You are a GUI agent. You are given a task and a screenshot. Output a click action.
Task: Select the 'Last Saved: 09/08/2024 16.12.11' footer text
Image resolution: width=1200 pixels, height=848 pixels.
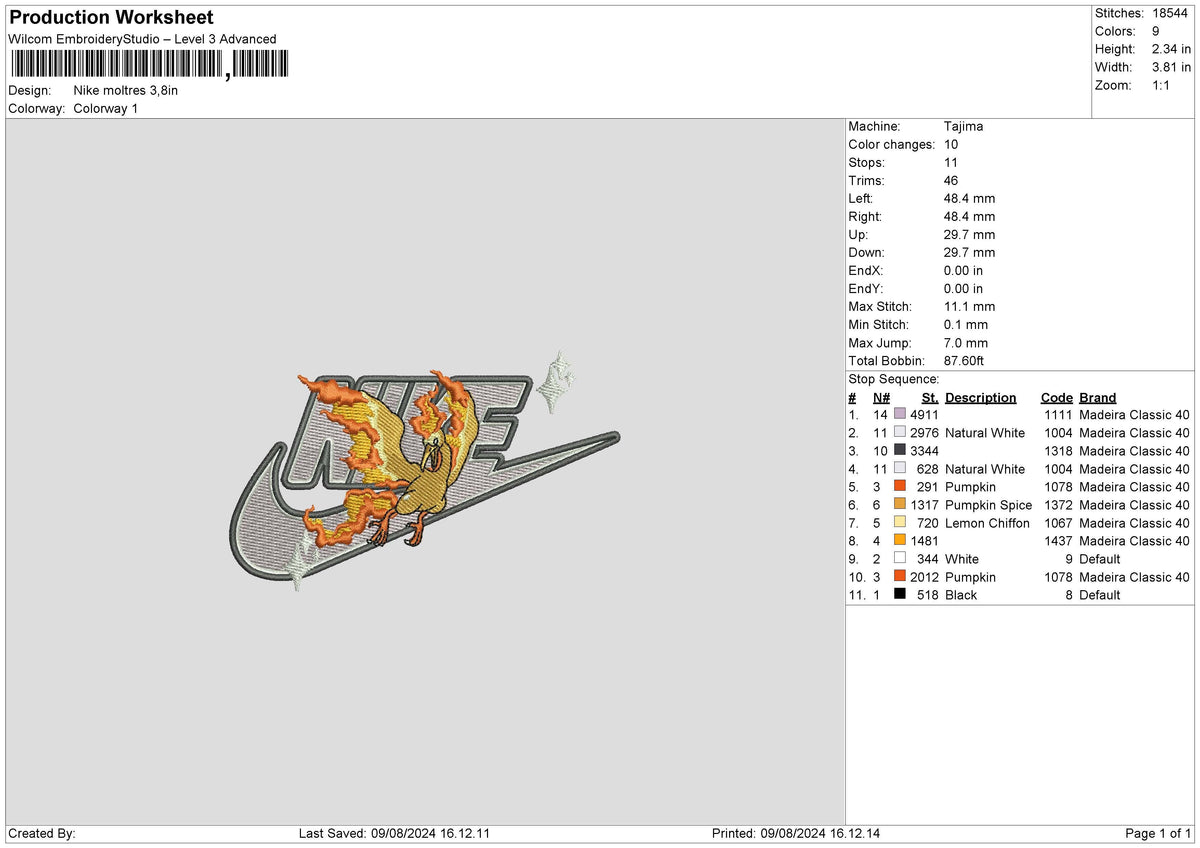394,833
